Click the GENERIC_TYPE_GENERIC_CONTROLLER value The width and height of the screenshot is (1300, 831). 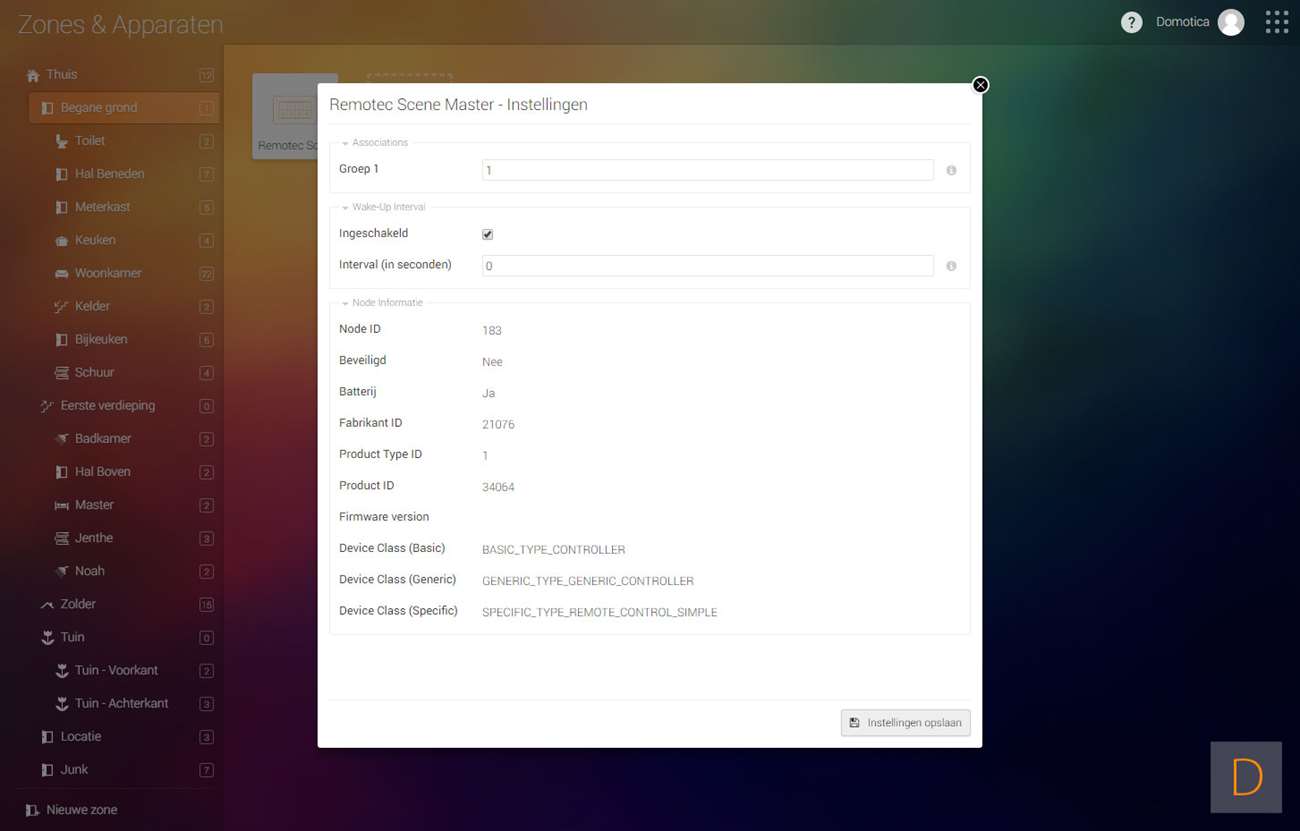click(588, 581)
